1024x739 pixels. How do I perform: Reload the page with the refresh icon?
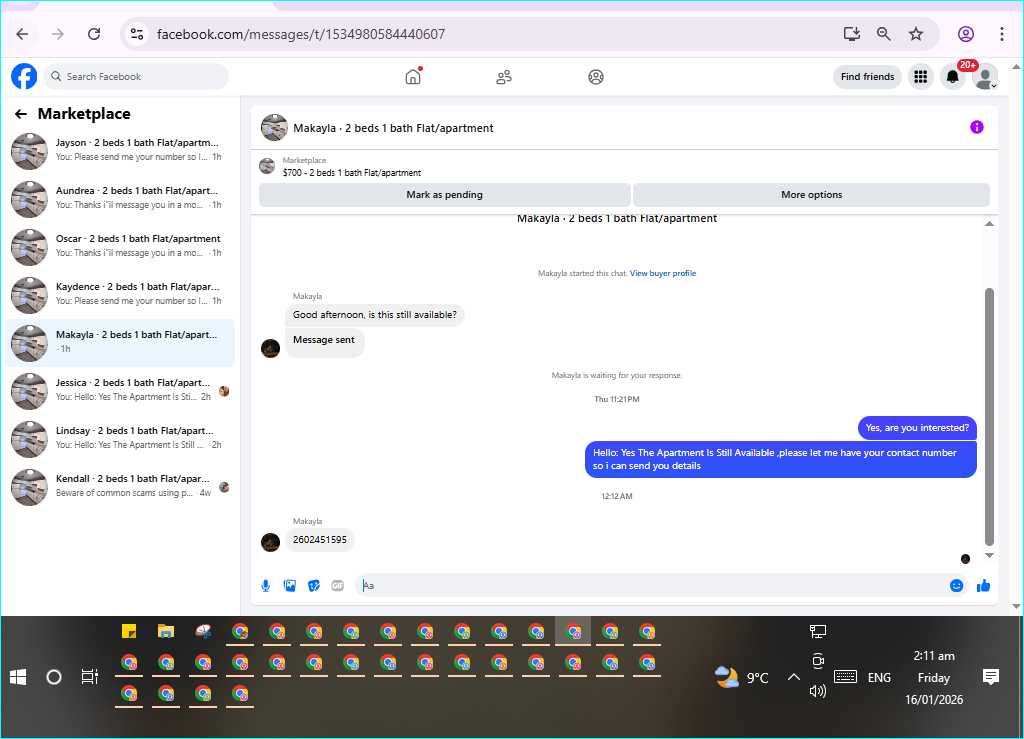[94, 34]
